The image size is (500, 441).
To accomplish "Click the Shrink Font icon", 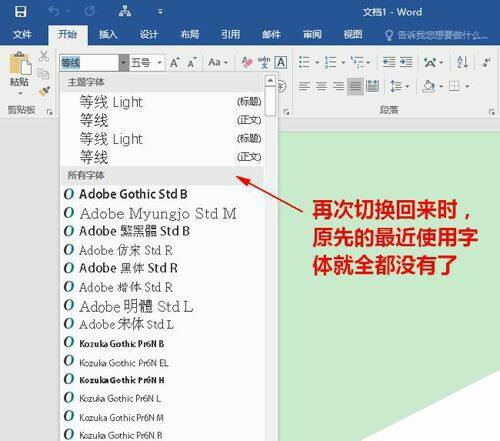I will pyautogui.click(x=192, y=62).
